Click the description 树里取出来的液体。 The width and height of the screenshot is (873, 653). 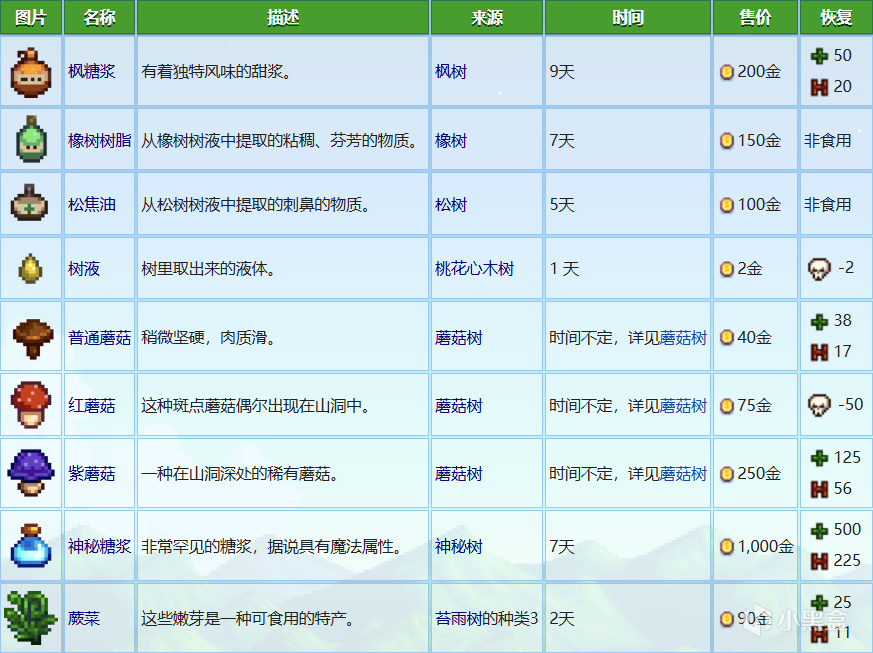tap(209, 269)
